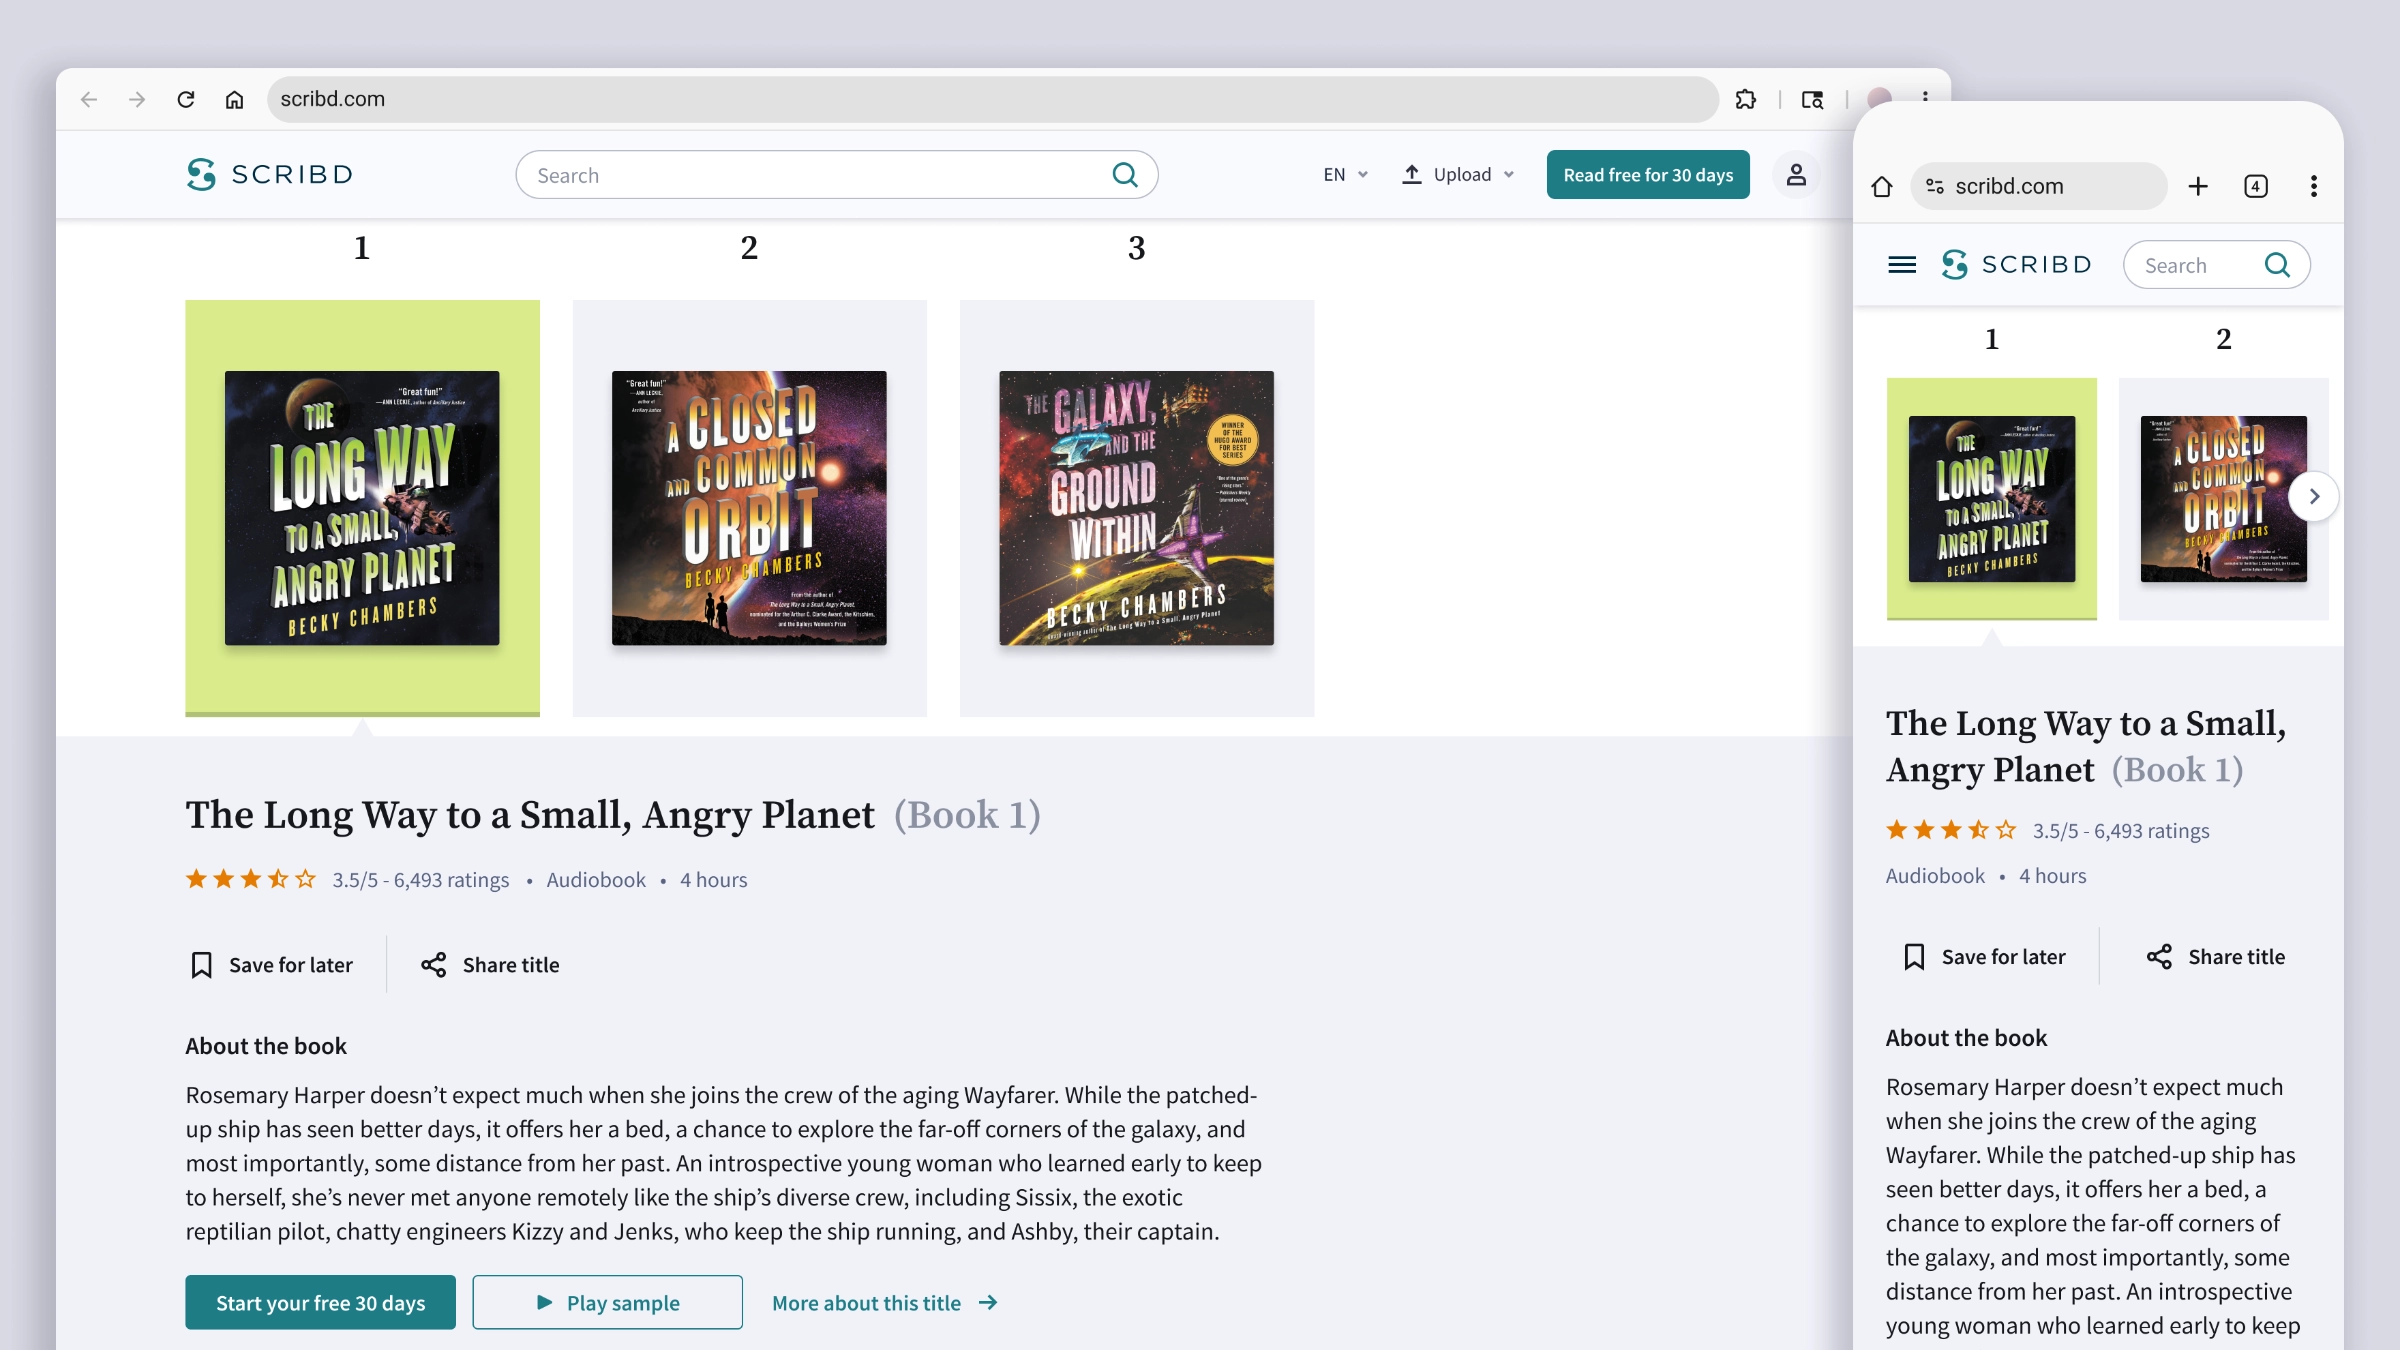The height and width of the screenshot is (1350, 2400).
Task: Click Save for later on the desktop page
Action: (x=271, y=965)
